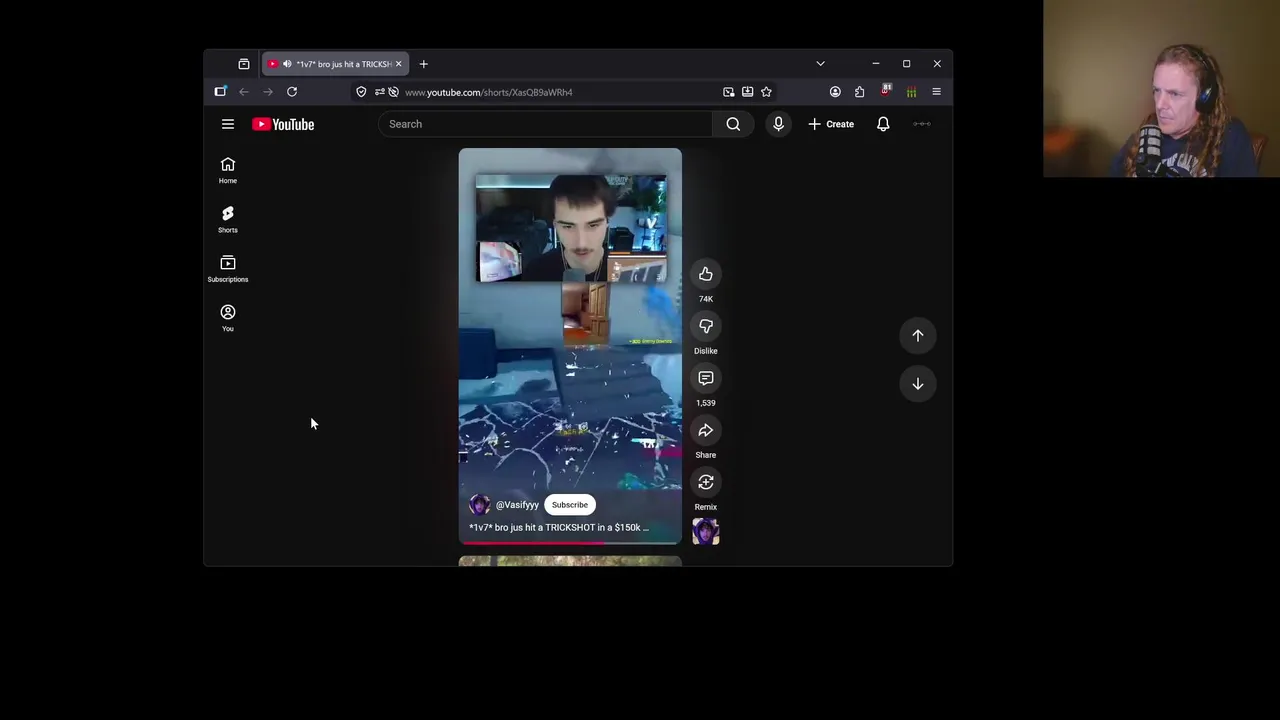Viewport: 1280px width, 720px height.
Task: Dislike this Short
Action: (x=706, y=326)
